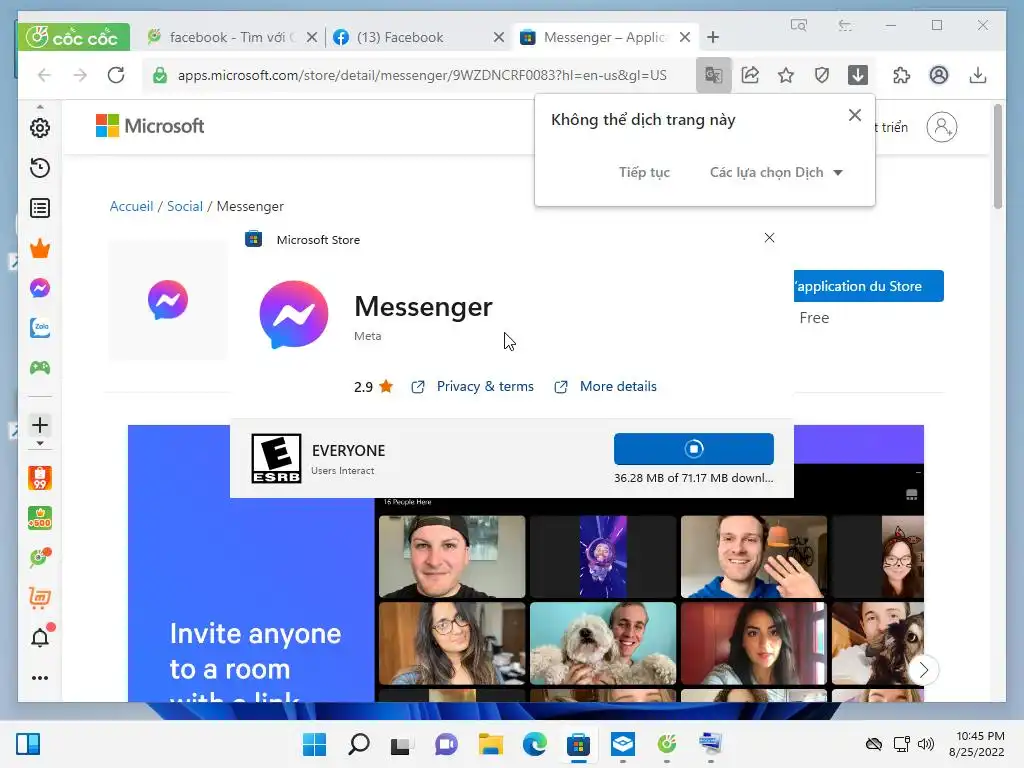The height and width of the screenshot is (768, 1024).
Task: Open the 9.9 shopping sidebar icon
Action: click(x=40, y=478)
